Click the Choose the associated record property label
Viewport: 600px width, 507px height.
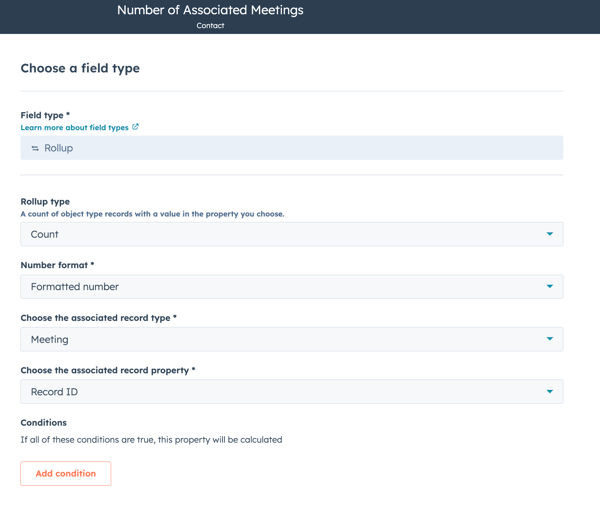[107, 370]
